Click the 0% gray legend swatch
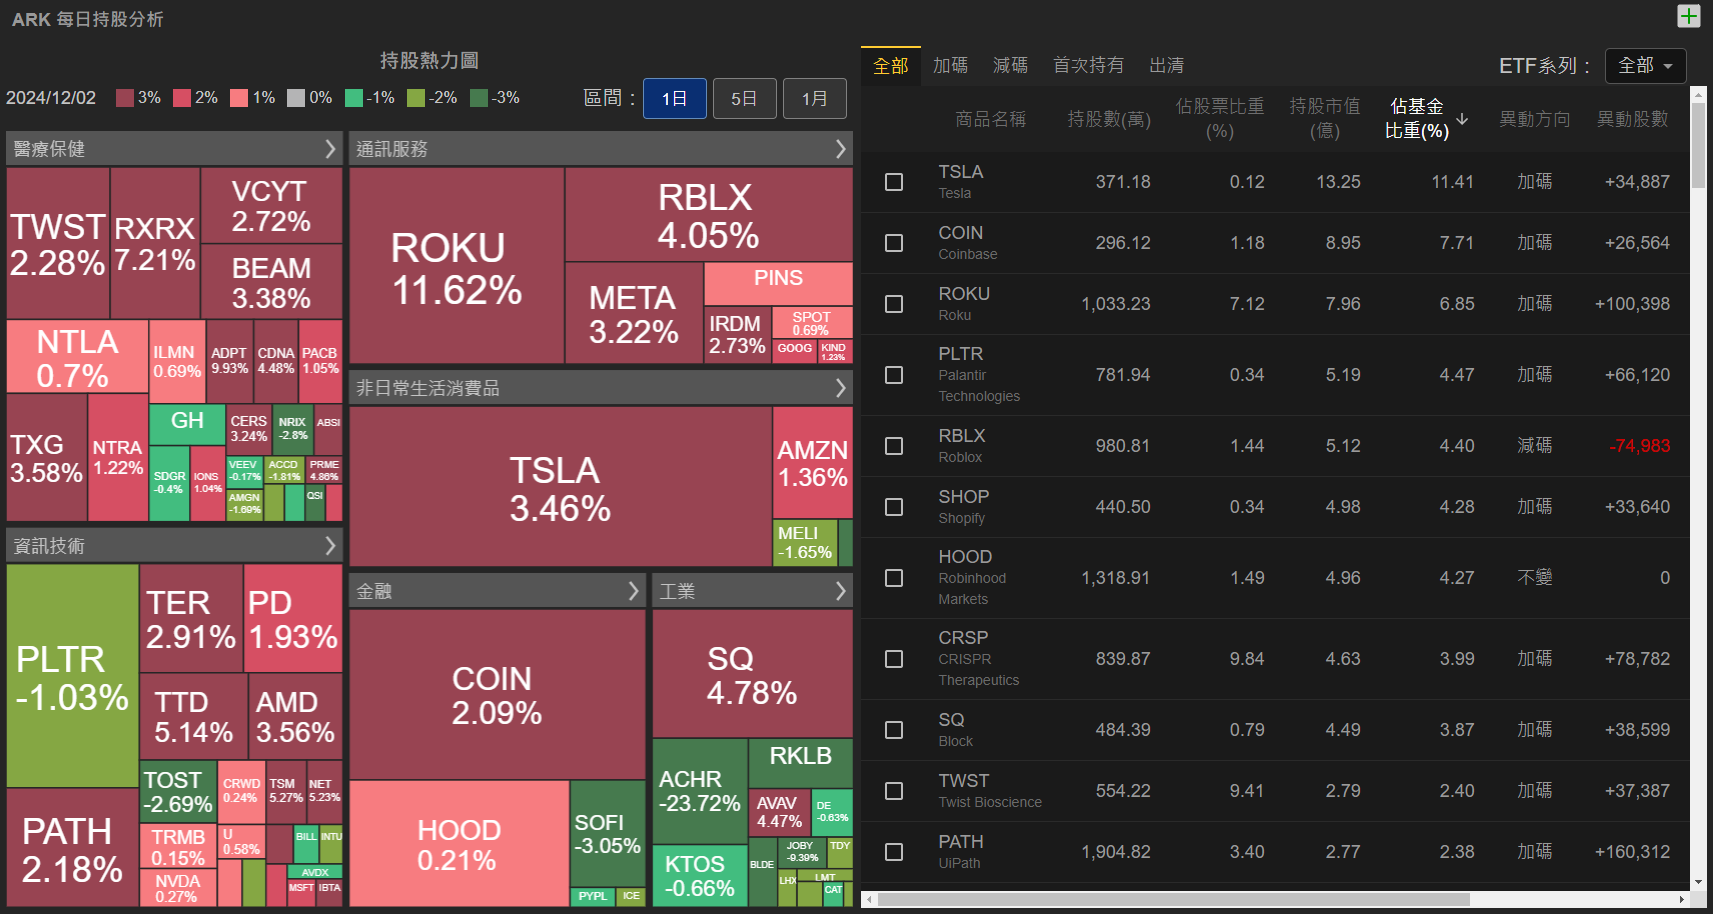The height and width of the screenshot is (914, 1713). click(x=296, y=98)
